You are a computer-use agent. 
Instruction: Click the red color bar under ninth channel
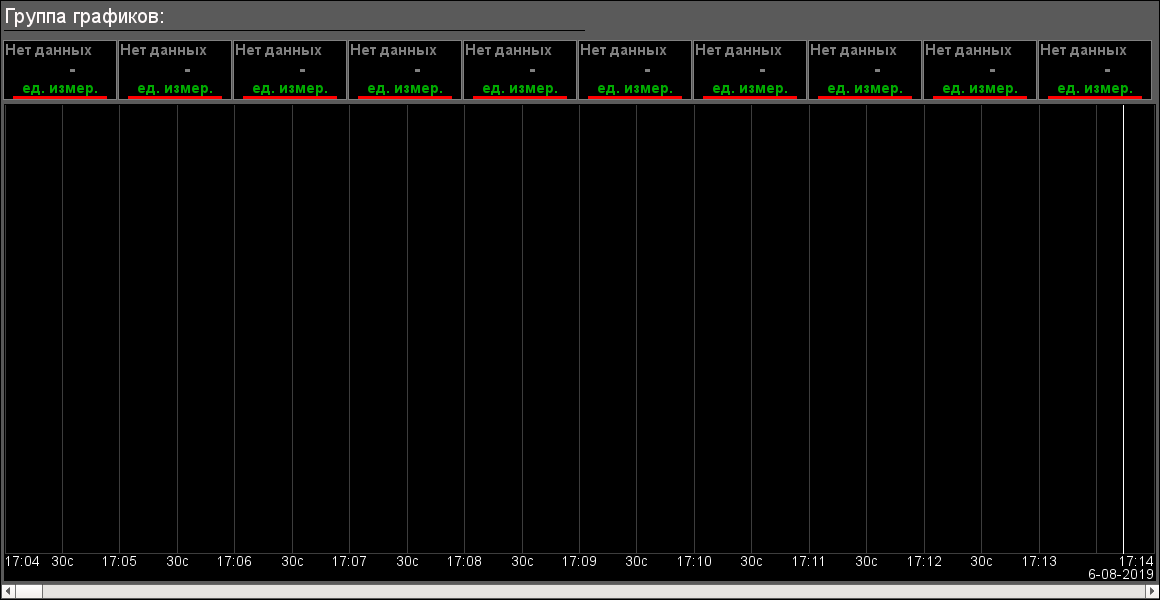click(980, 97)
